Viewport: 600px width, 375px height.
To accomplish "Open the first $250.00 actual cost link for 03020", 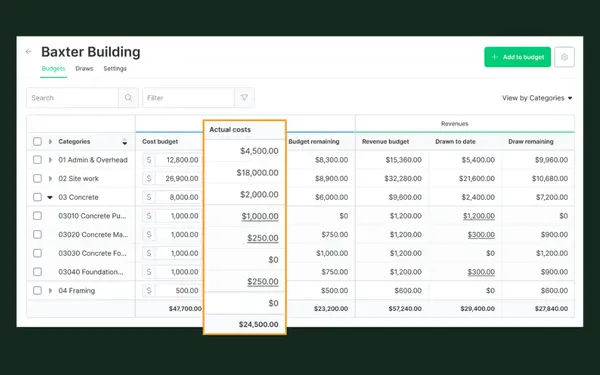I will tap(262, 238).
